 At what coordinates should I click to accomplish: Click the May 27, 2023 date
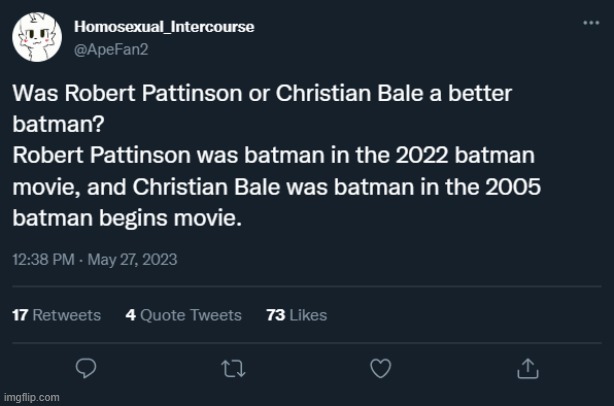[x=133, y=259]
